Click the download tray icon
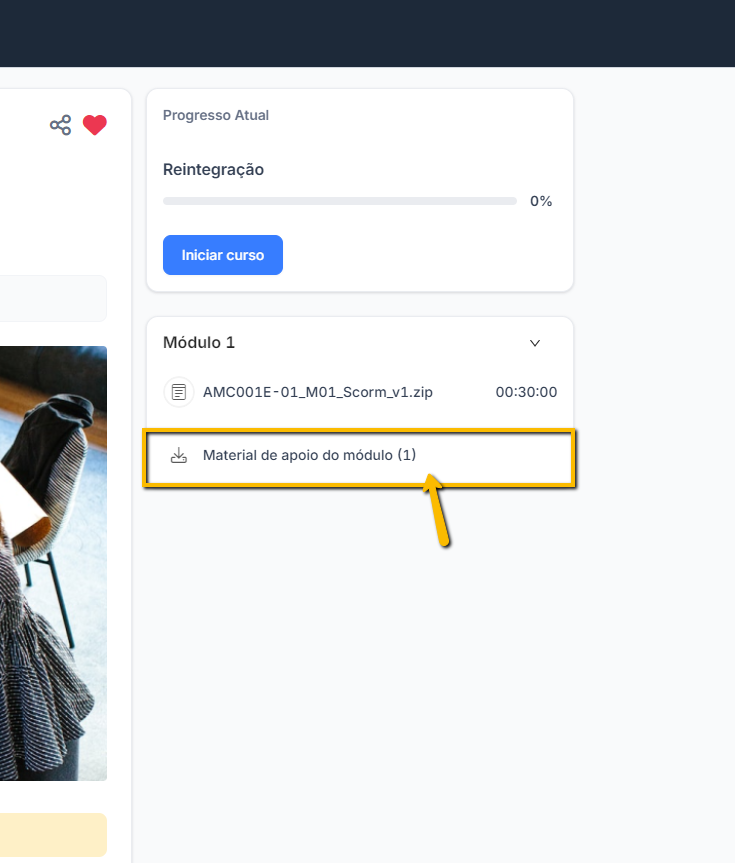The width and height of the screenshot is (735, 863). point(178,455)
